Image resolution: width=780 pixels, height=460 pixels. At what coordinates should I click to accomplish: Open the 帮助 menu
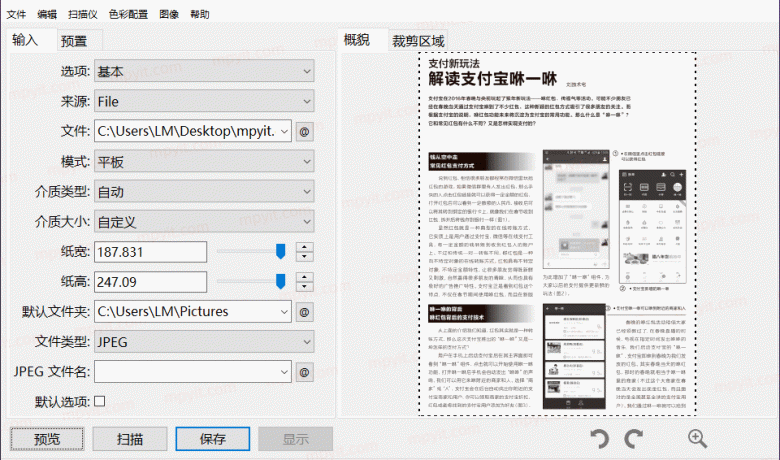[x=200, y=14]
